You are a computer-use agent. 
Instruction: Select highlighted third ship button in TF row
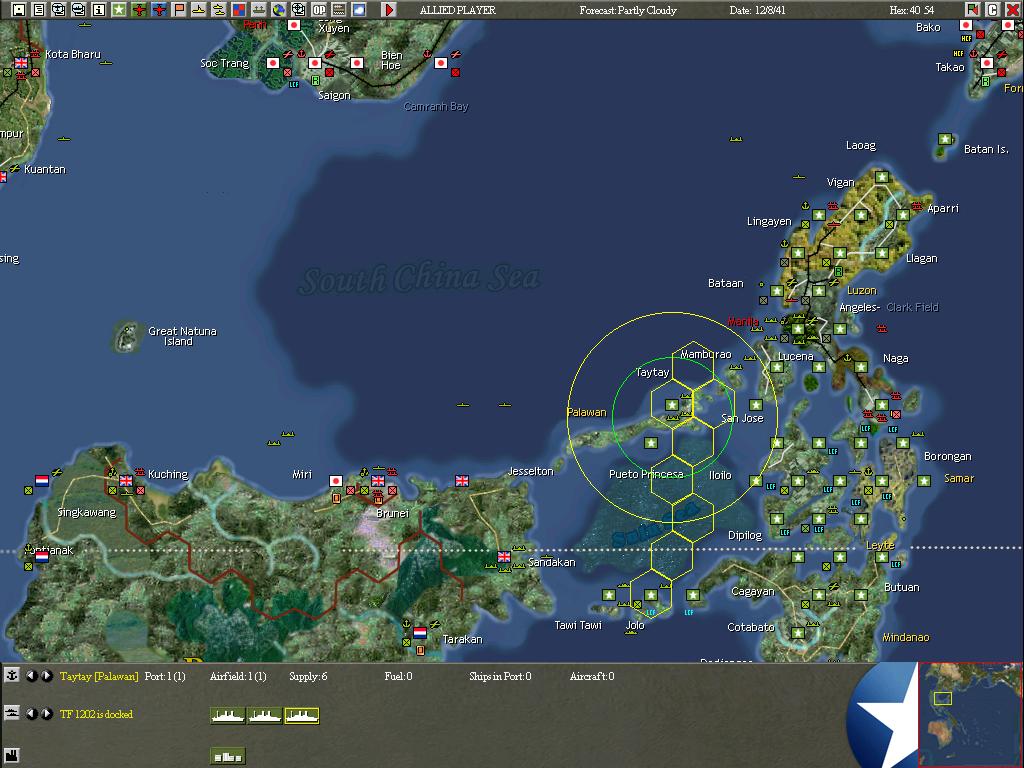tap(302, 716)
